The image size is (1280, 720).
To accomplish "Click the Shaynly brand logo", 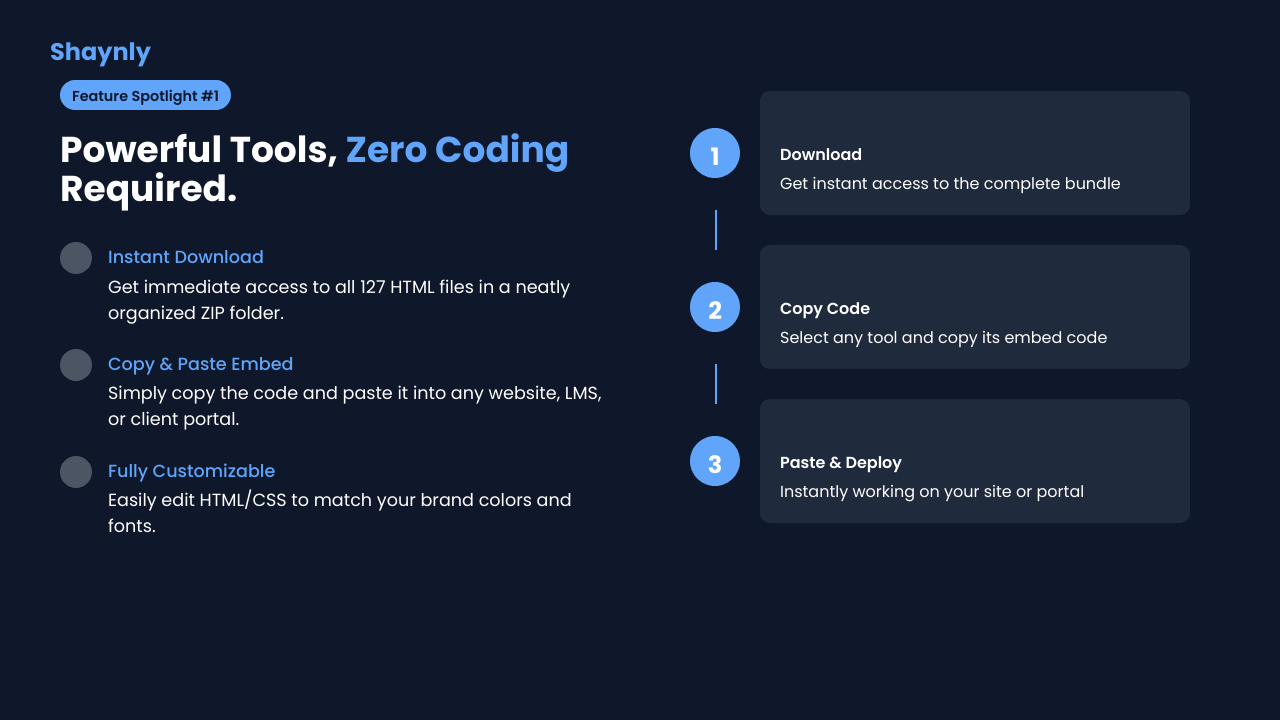I will coord(100,52).
